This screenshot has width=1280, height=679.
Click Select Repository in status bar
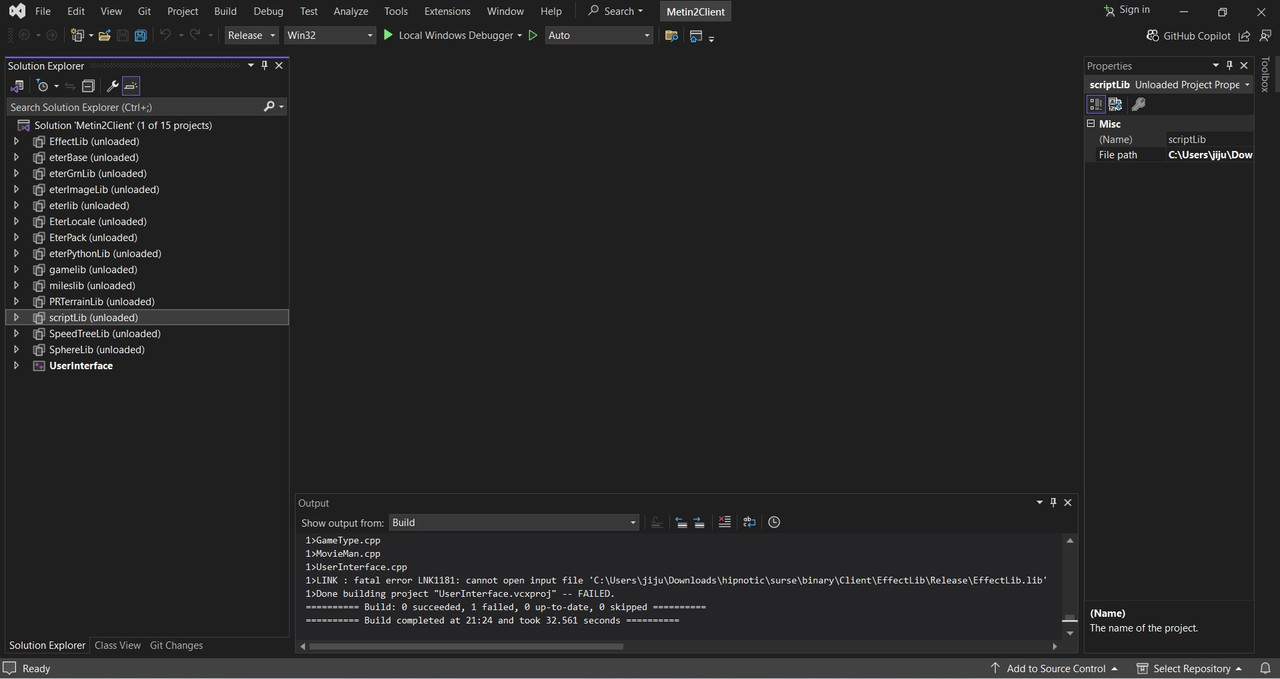coord(1189,668)
